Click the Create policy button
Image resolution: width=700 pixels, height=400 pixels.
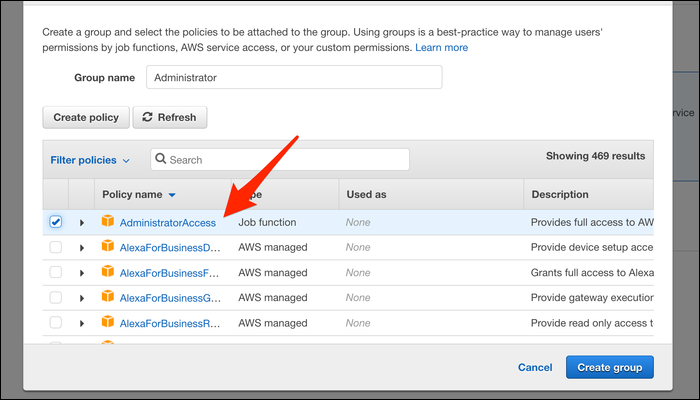tap(86, 117)
